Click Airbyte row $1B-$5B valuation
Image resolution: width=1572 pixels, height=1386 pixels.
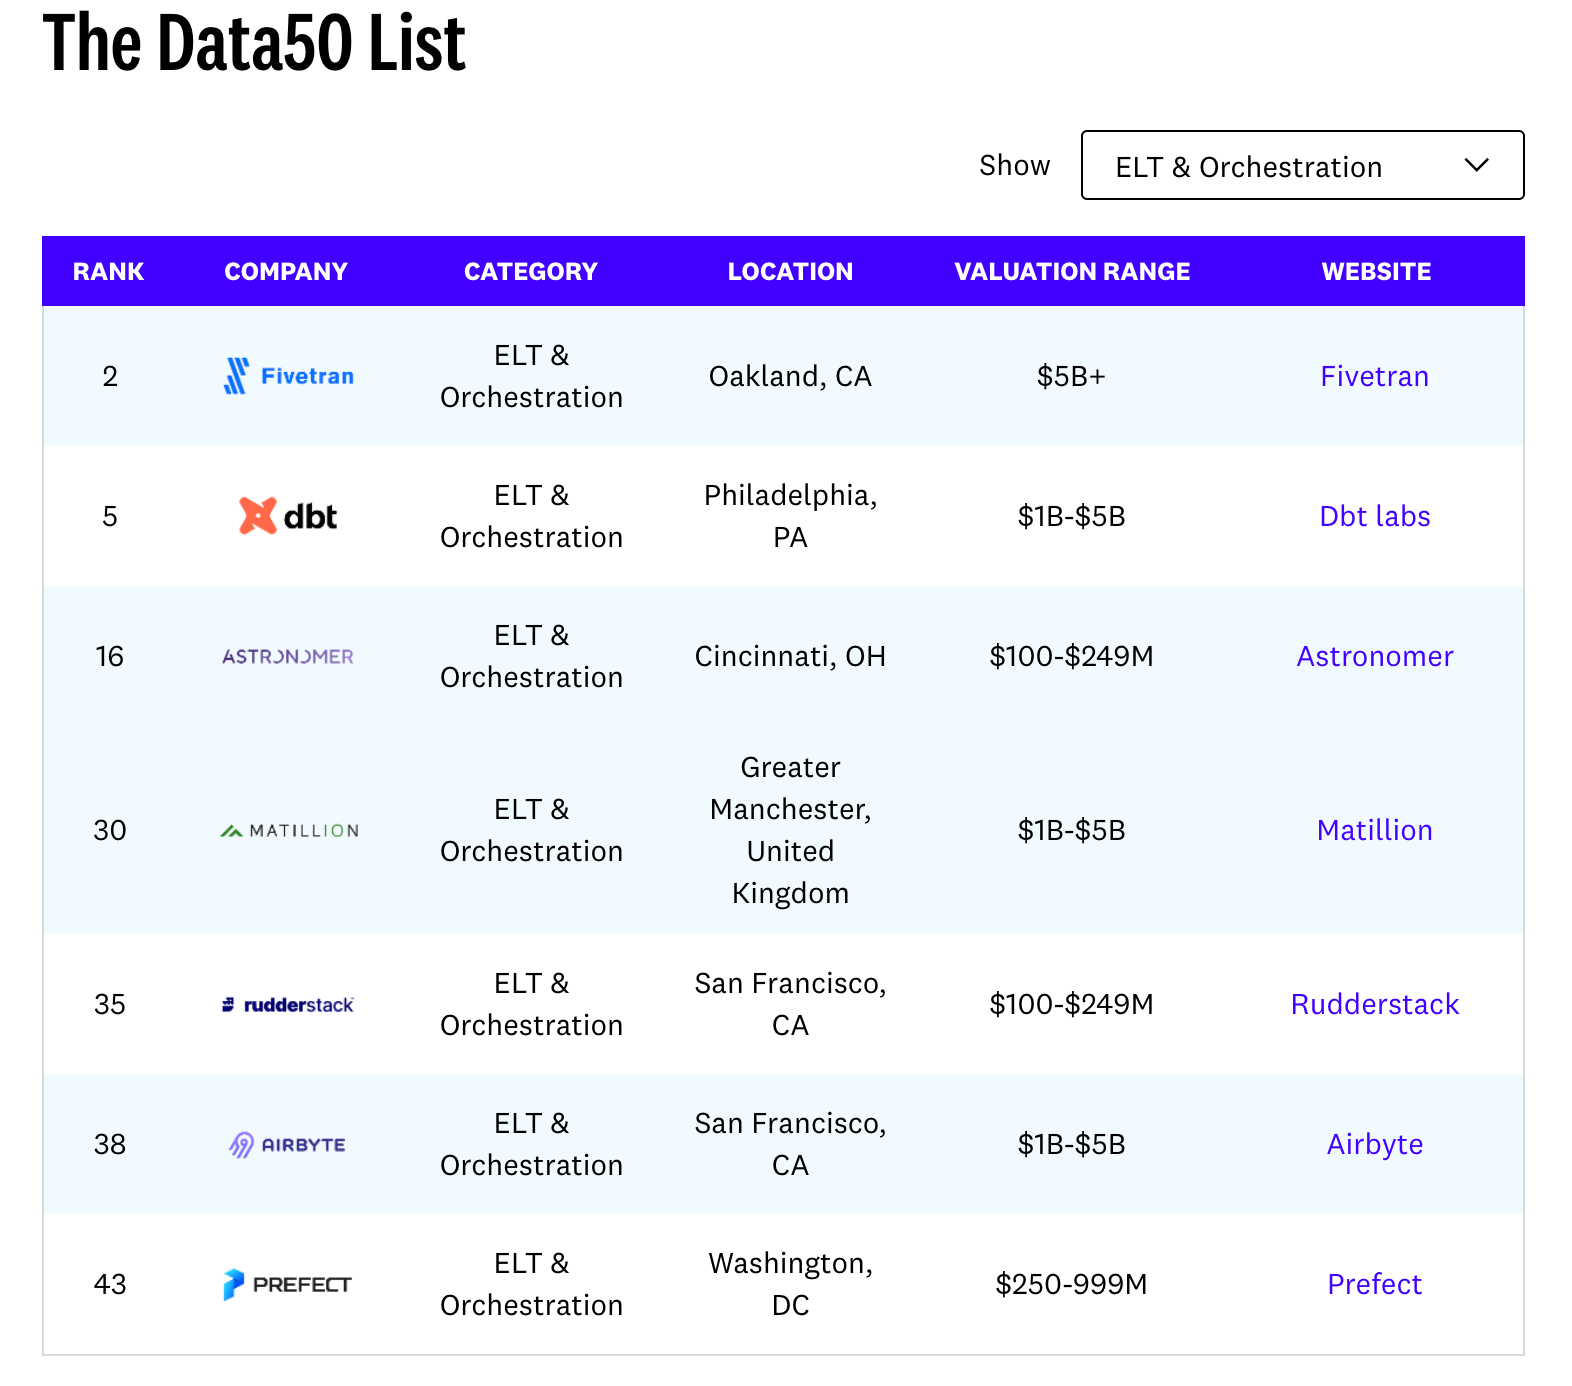pyautogui.click(x=1071, y=1144)
